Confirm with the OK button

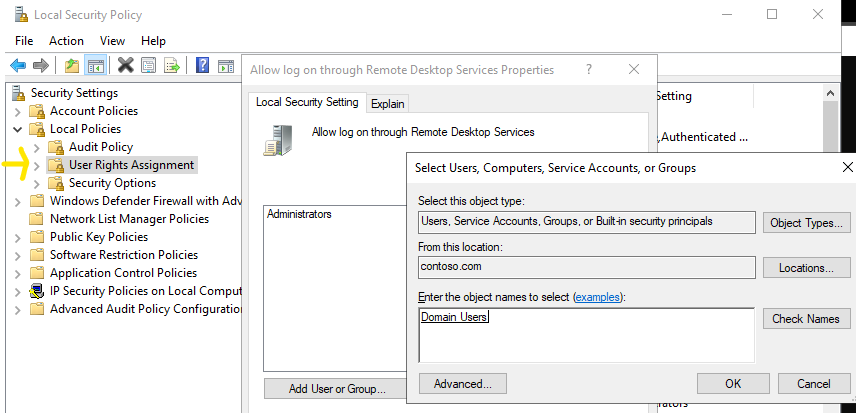pyautogui.click(x=733, y=384)
